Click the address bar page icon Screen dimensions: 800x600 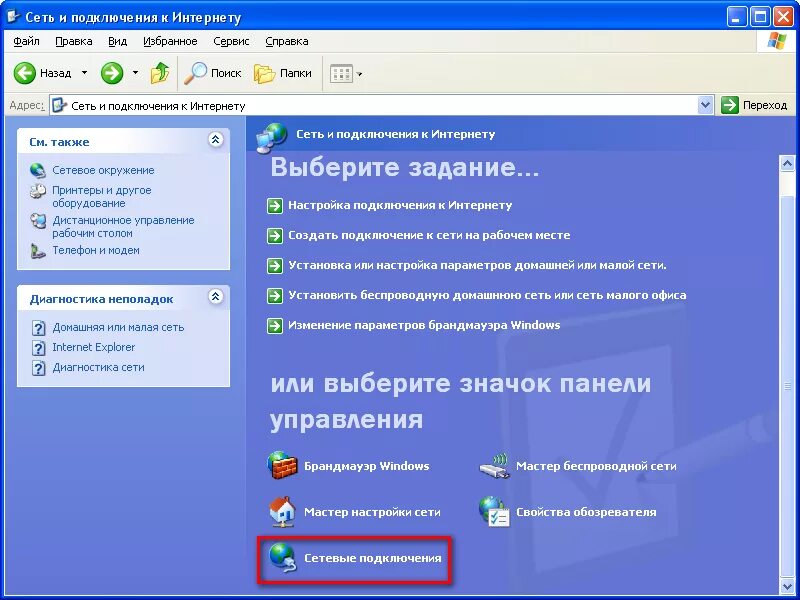point(60,106)
